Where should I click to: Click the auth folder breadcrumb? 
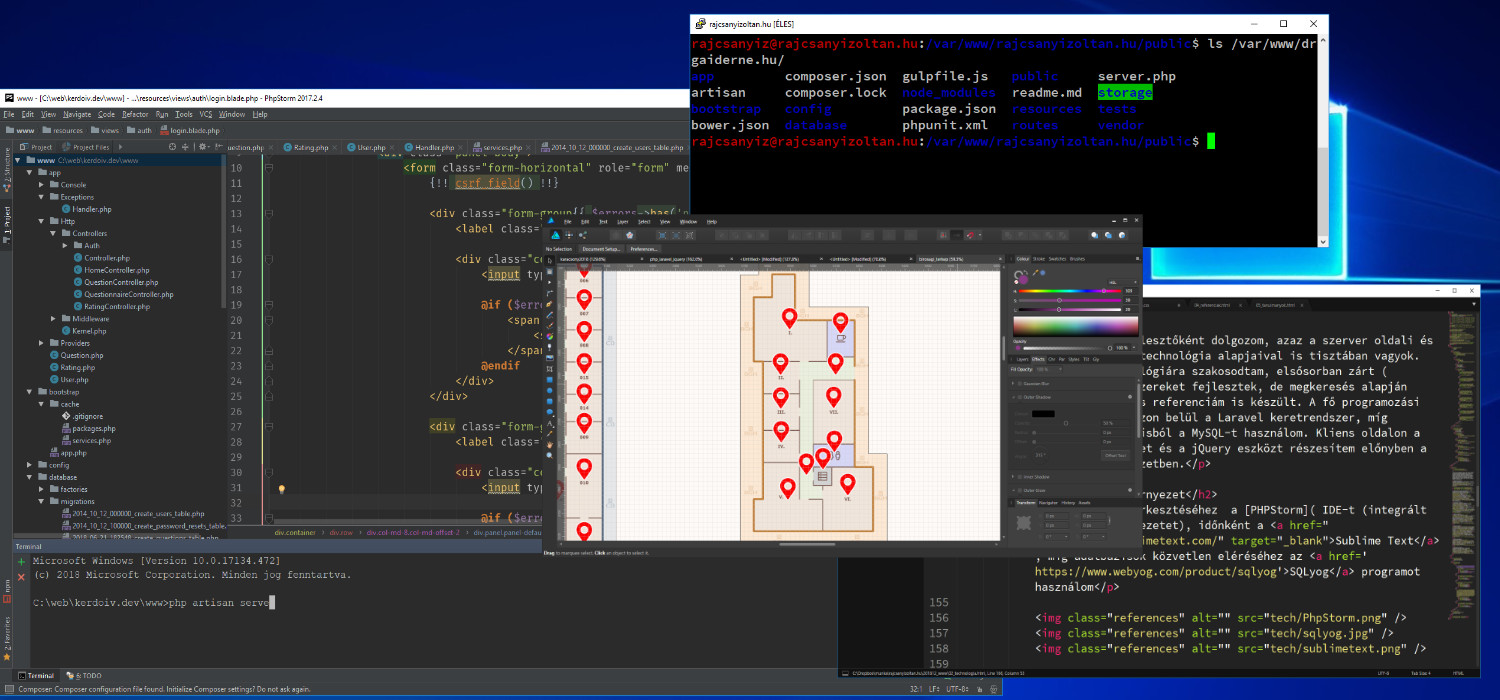[139, 130]
